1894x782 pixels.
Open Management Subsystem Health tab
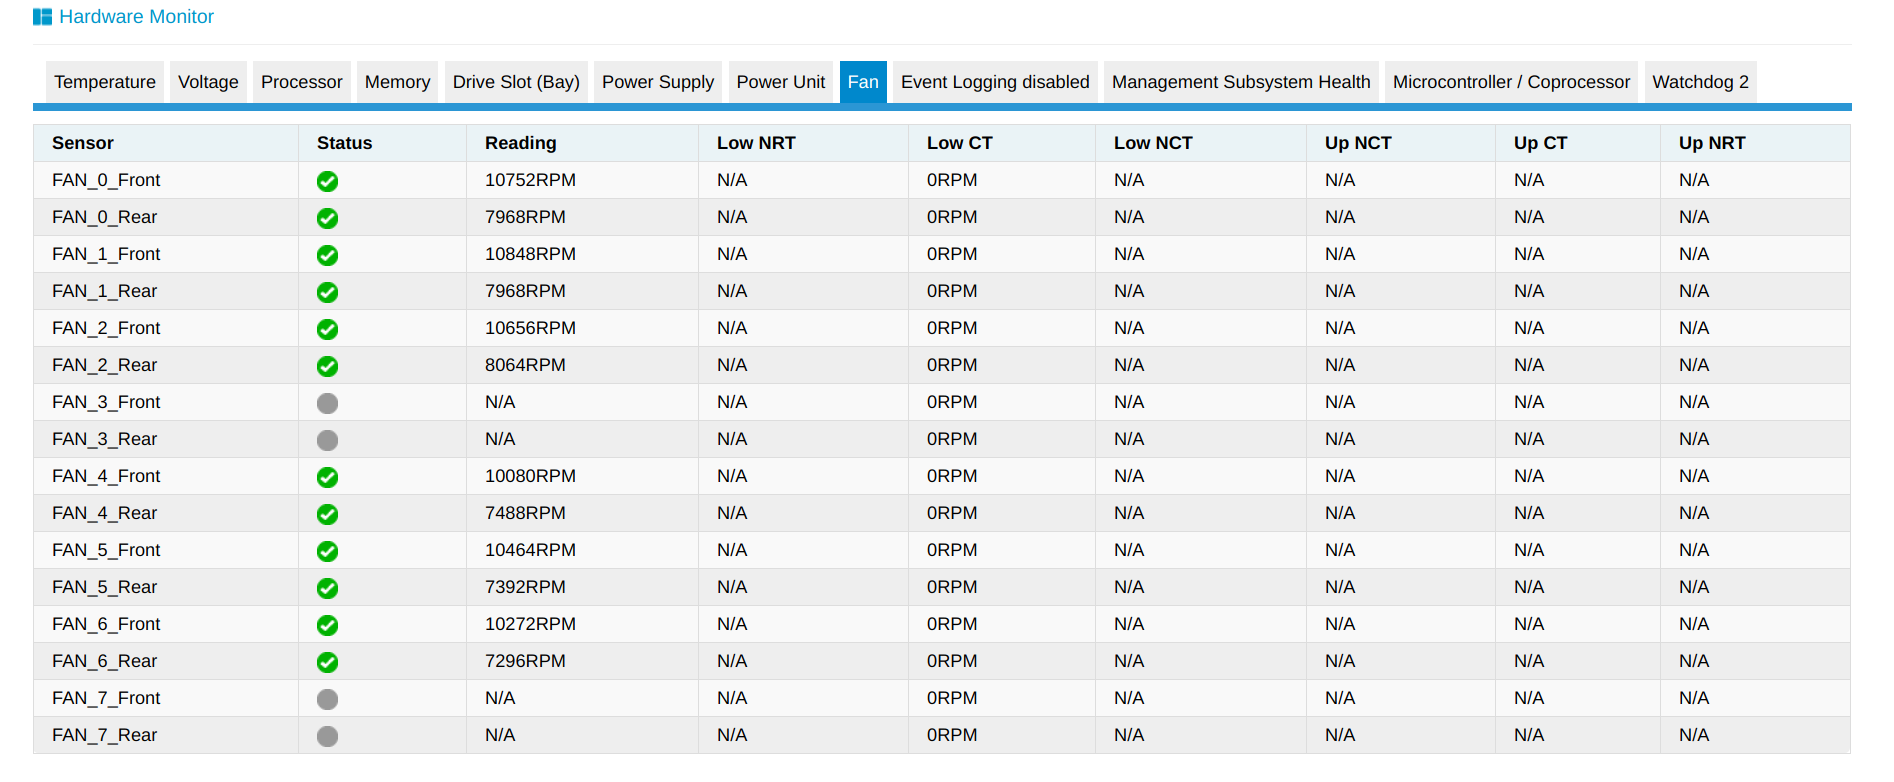[1241, 82]
